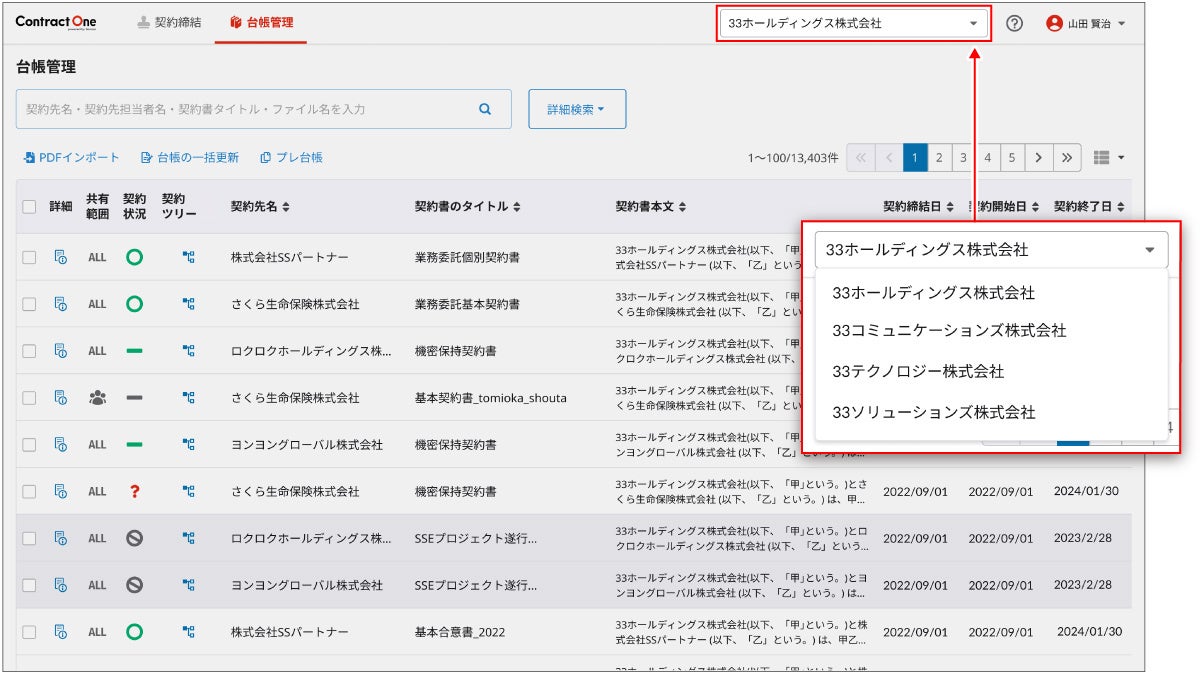Go to page 3
Image resolution: width=1200 pixels, height=674 pixels.
[x=963, y=158]
